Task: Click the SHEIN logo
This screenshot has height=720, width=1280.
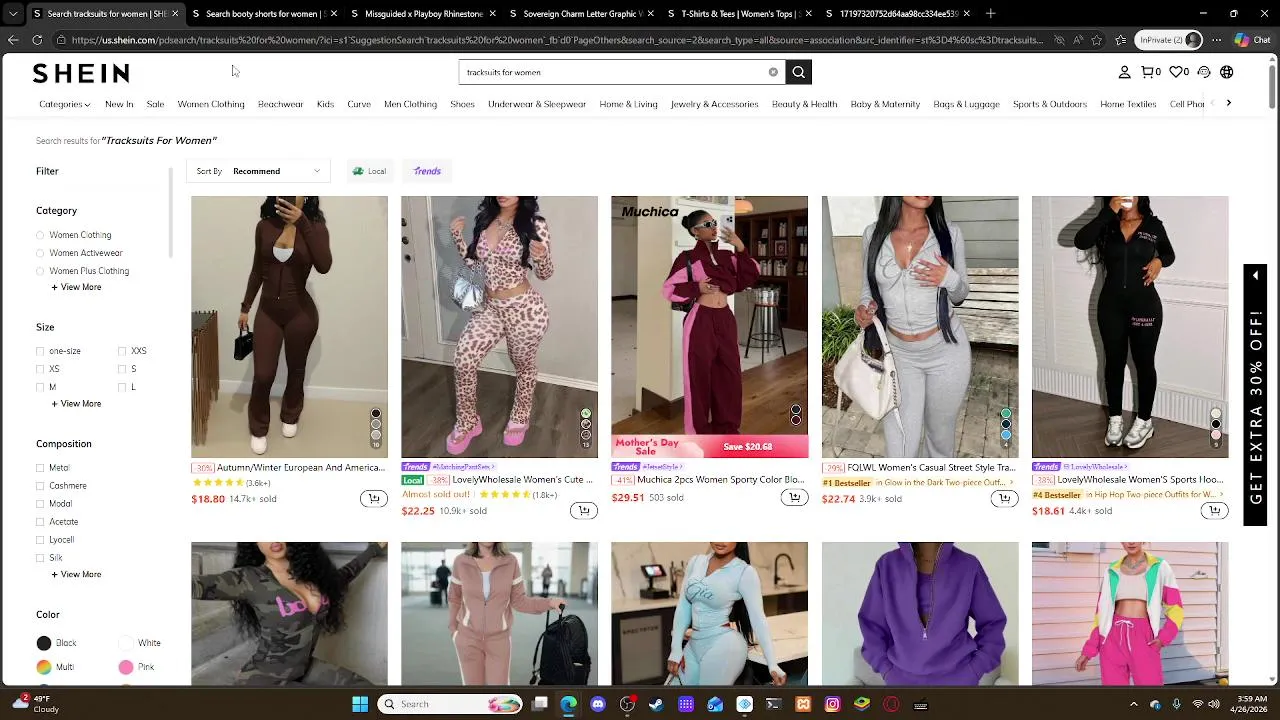Action: pyautogui.click(x=81, y=73)
